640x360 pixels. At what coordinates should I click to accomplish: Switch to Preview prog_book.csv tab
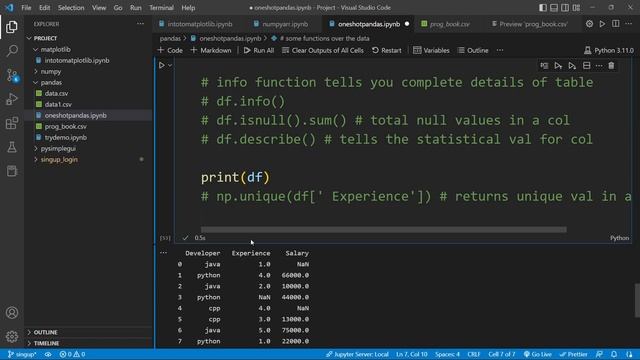[x=533, y=24]
